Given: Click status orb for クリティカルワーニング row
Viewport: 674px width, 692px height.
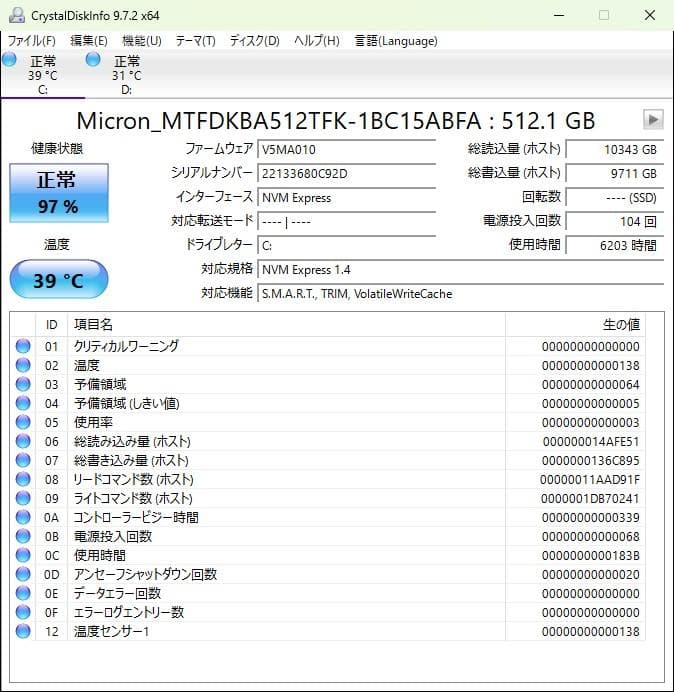Looking at the screenshot, I should [23, 346].
